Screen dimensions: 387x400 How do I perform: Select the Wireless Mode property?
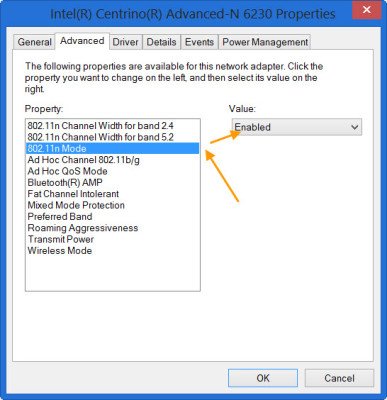[113, 250]
